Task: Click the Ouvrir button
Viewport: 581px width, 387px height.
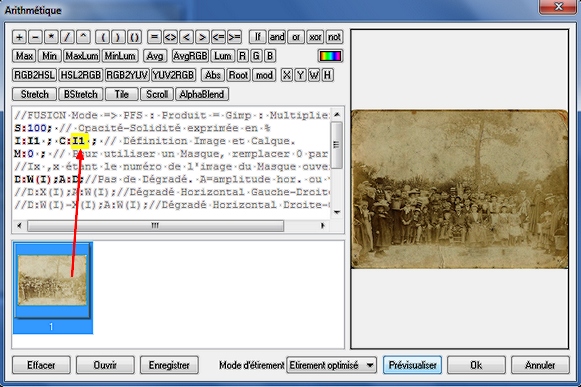Action: click(105, 365)
